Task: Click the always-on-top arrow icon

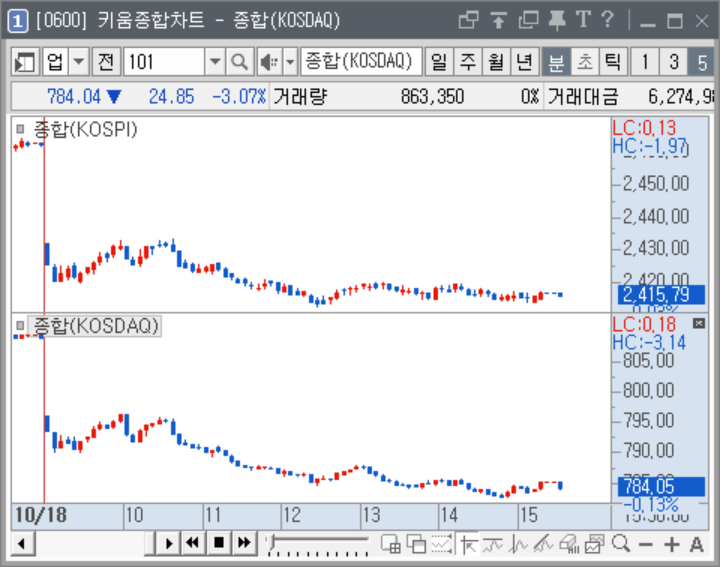Action: point(498,20)
